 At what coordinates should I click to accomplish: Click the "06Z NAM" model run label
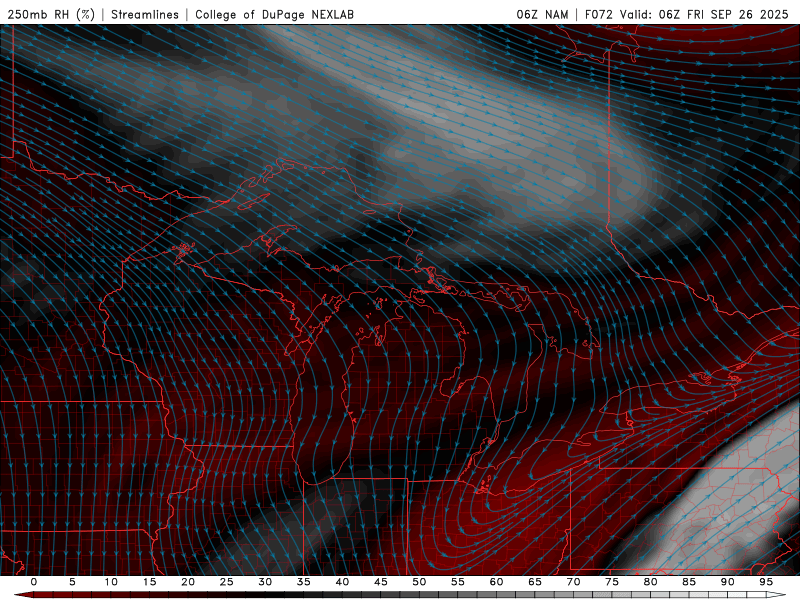(x=542, y=14)
